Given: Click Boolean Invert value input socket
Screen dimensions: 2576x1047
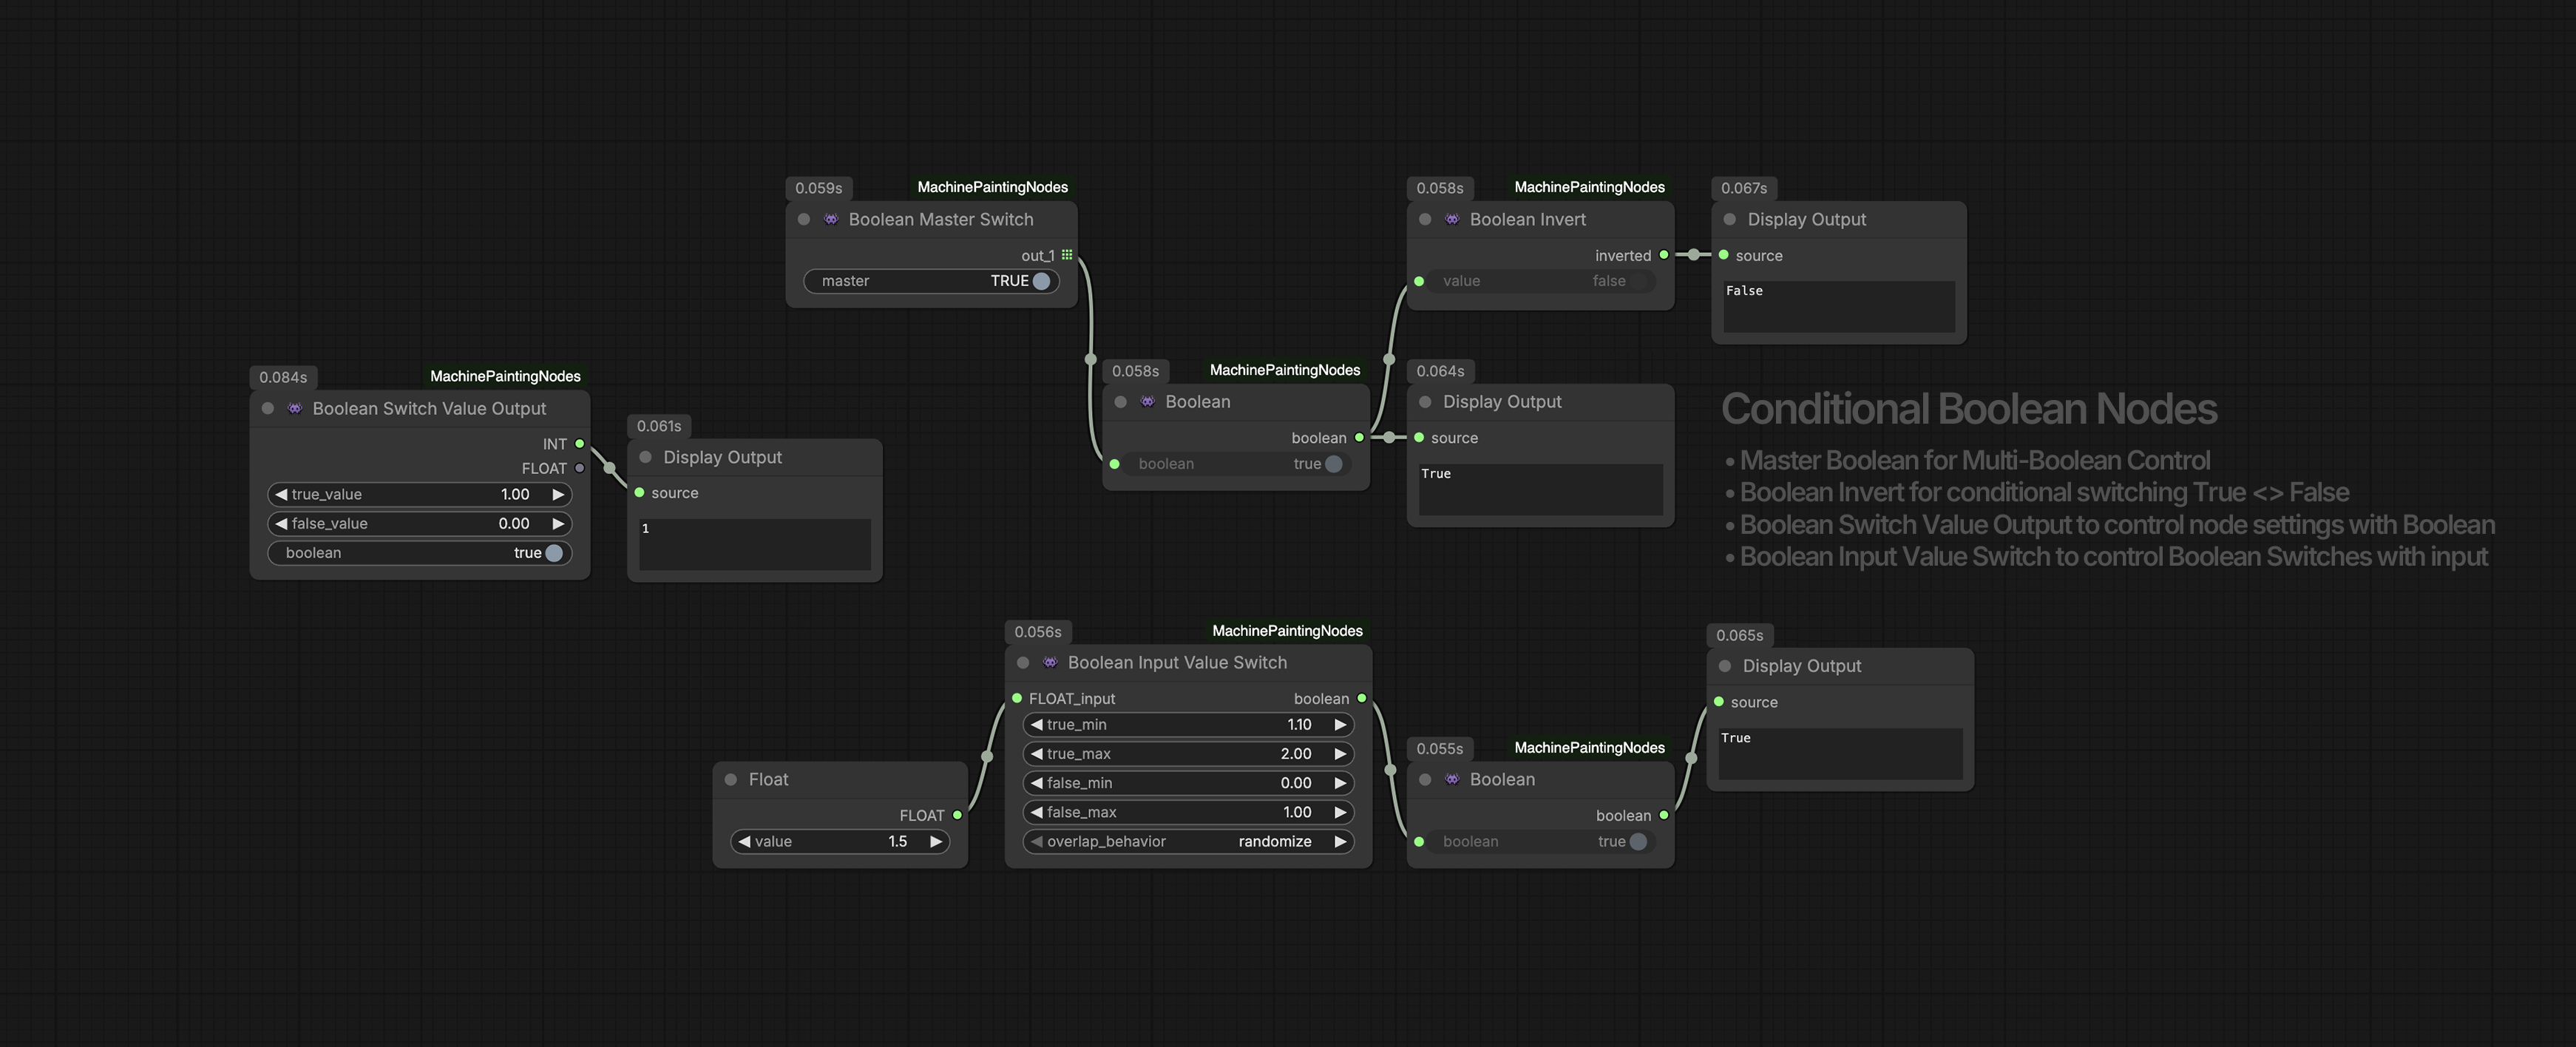Looking at the screenshot, I should (x=1419, y=281).
